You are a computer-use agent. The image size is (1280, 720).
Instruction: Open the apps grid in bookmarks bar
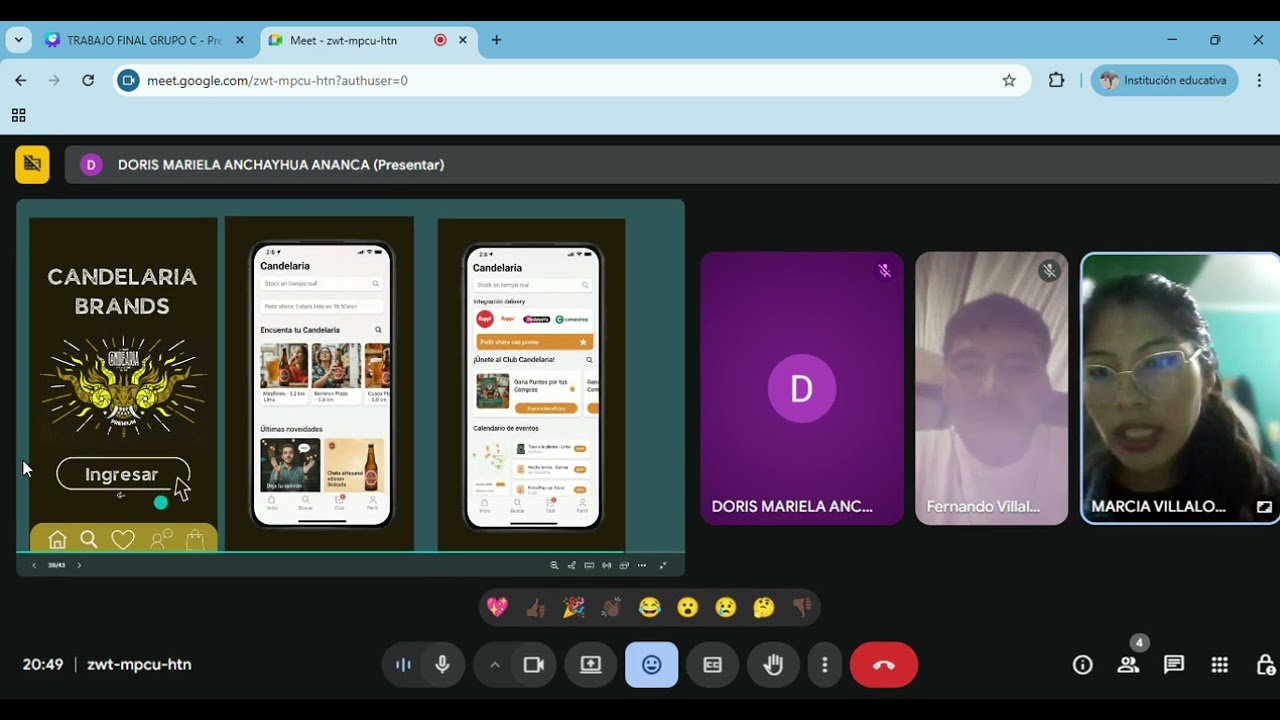(x=19, y=115)
